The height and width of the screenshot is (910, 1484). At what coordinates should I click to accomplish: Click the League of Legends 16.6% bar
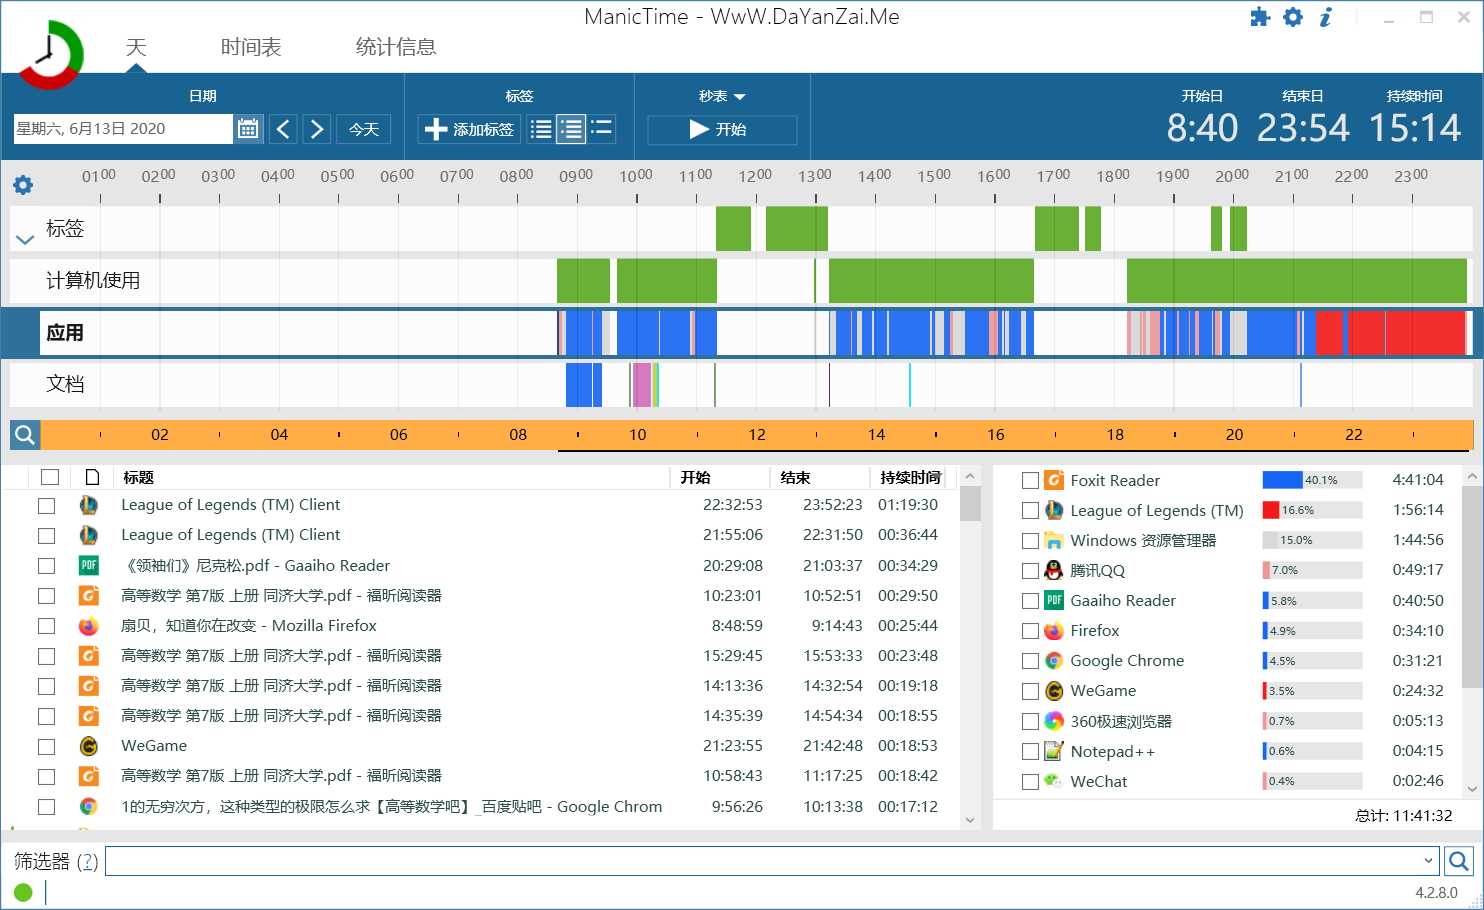click(x=1312, y=510)
